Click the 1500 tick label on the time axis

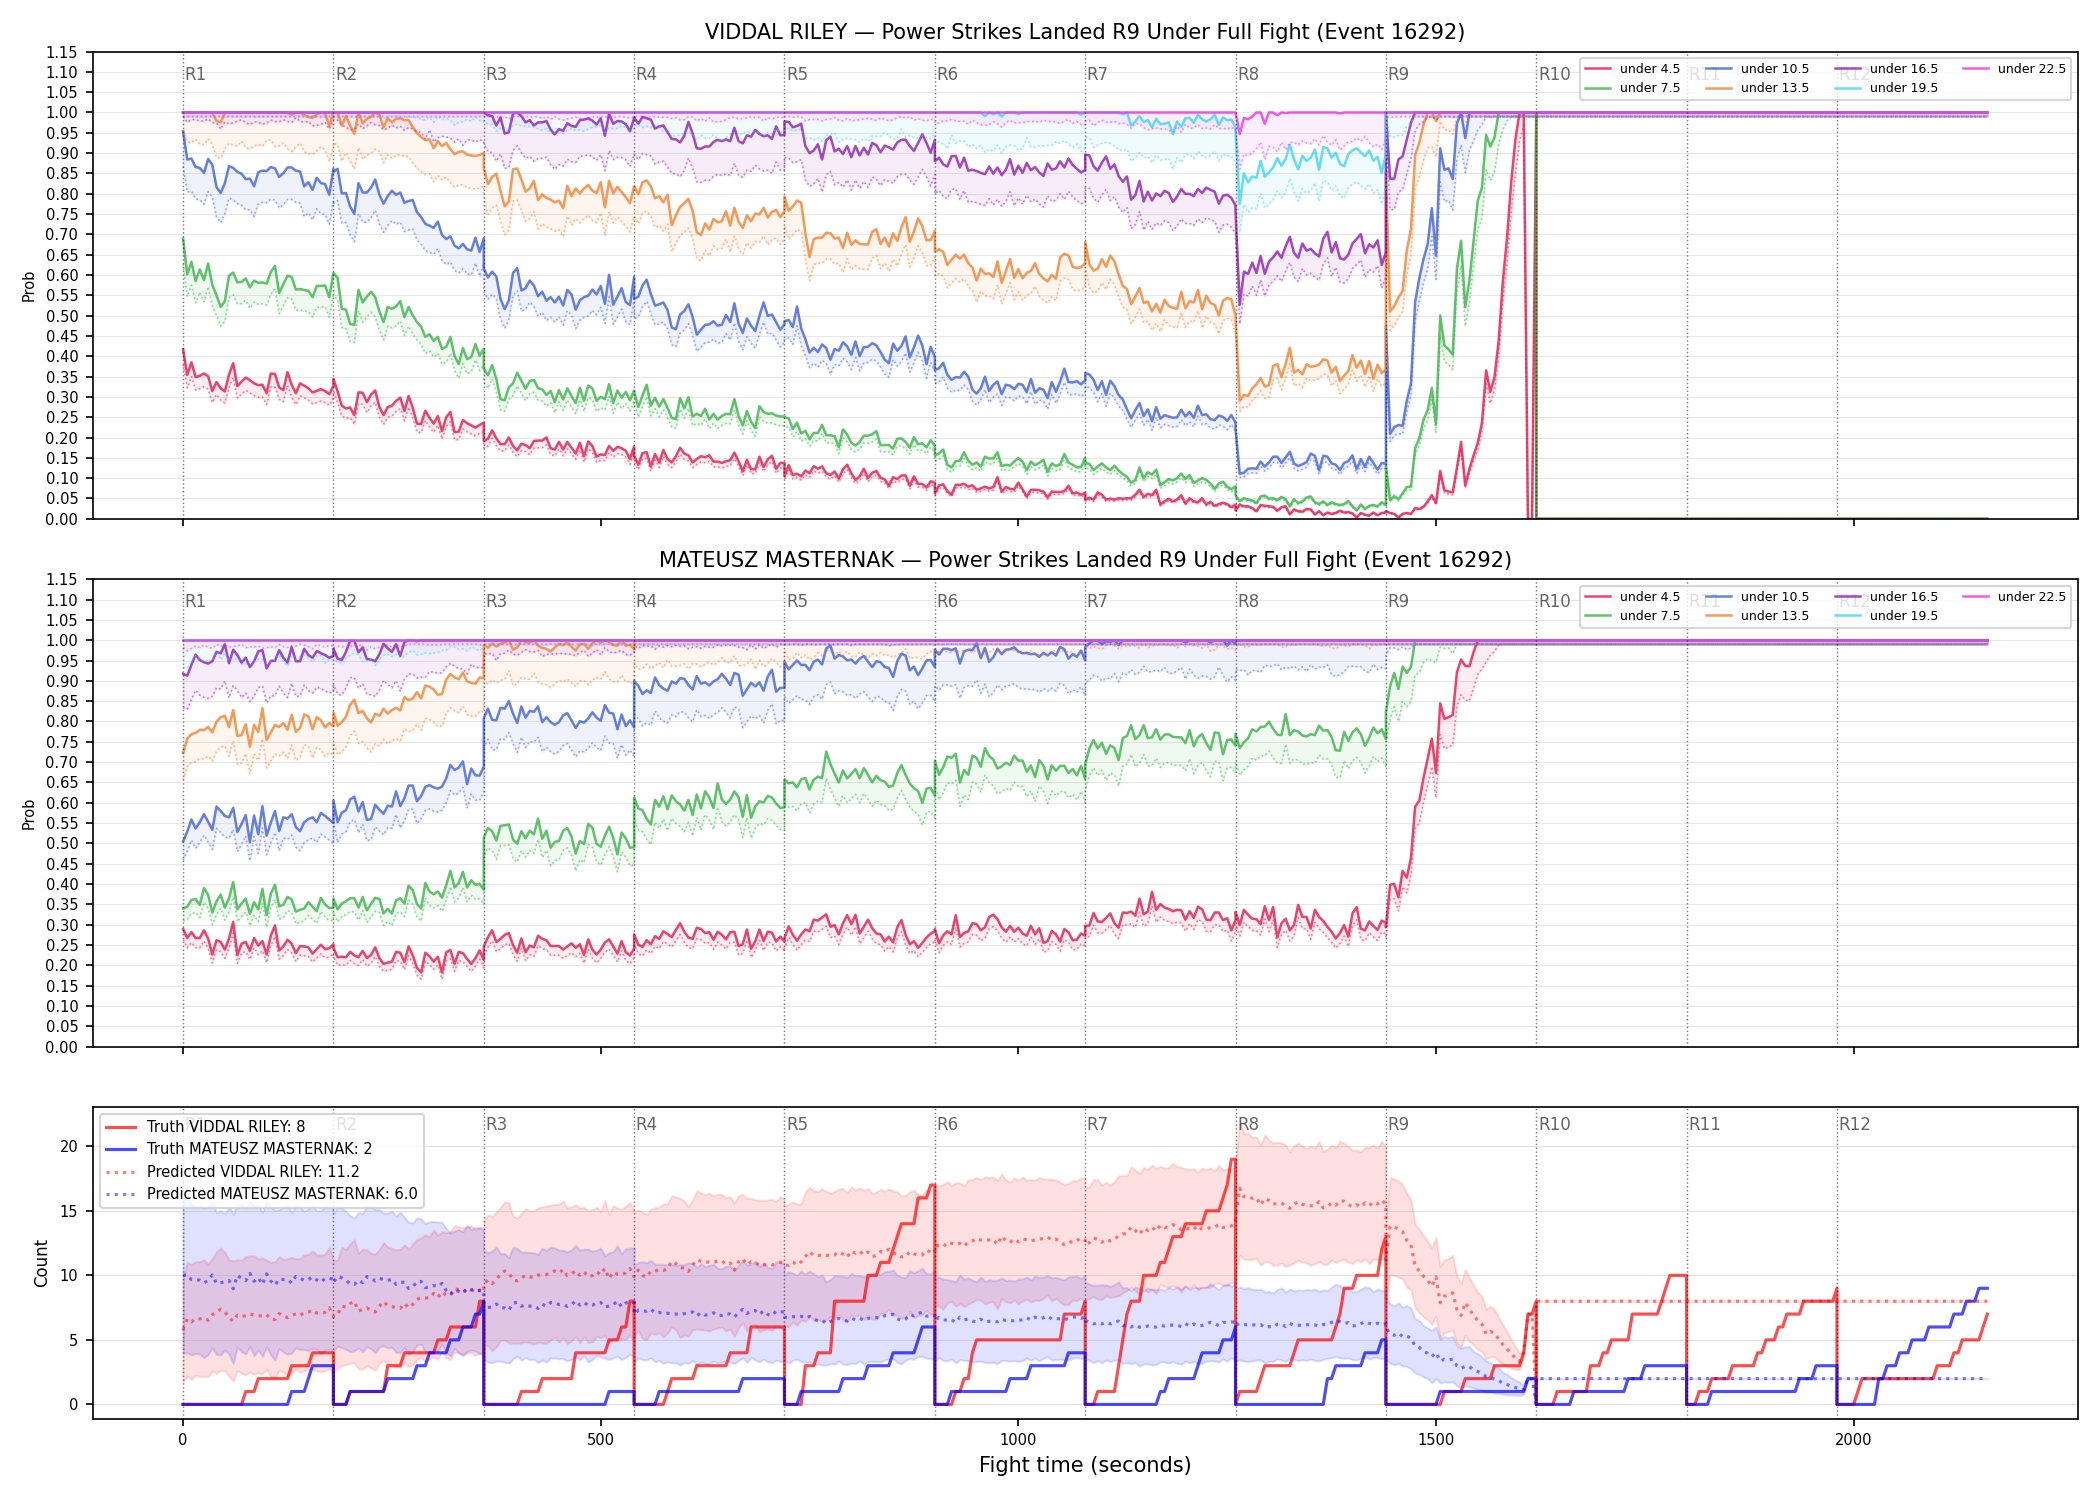(1436, 1440)
